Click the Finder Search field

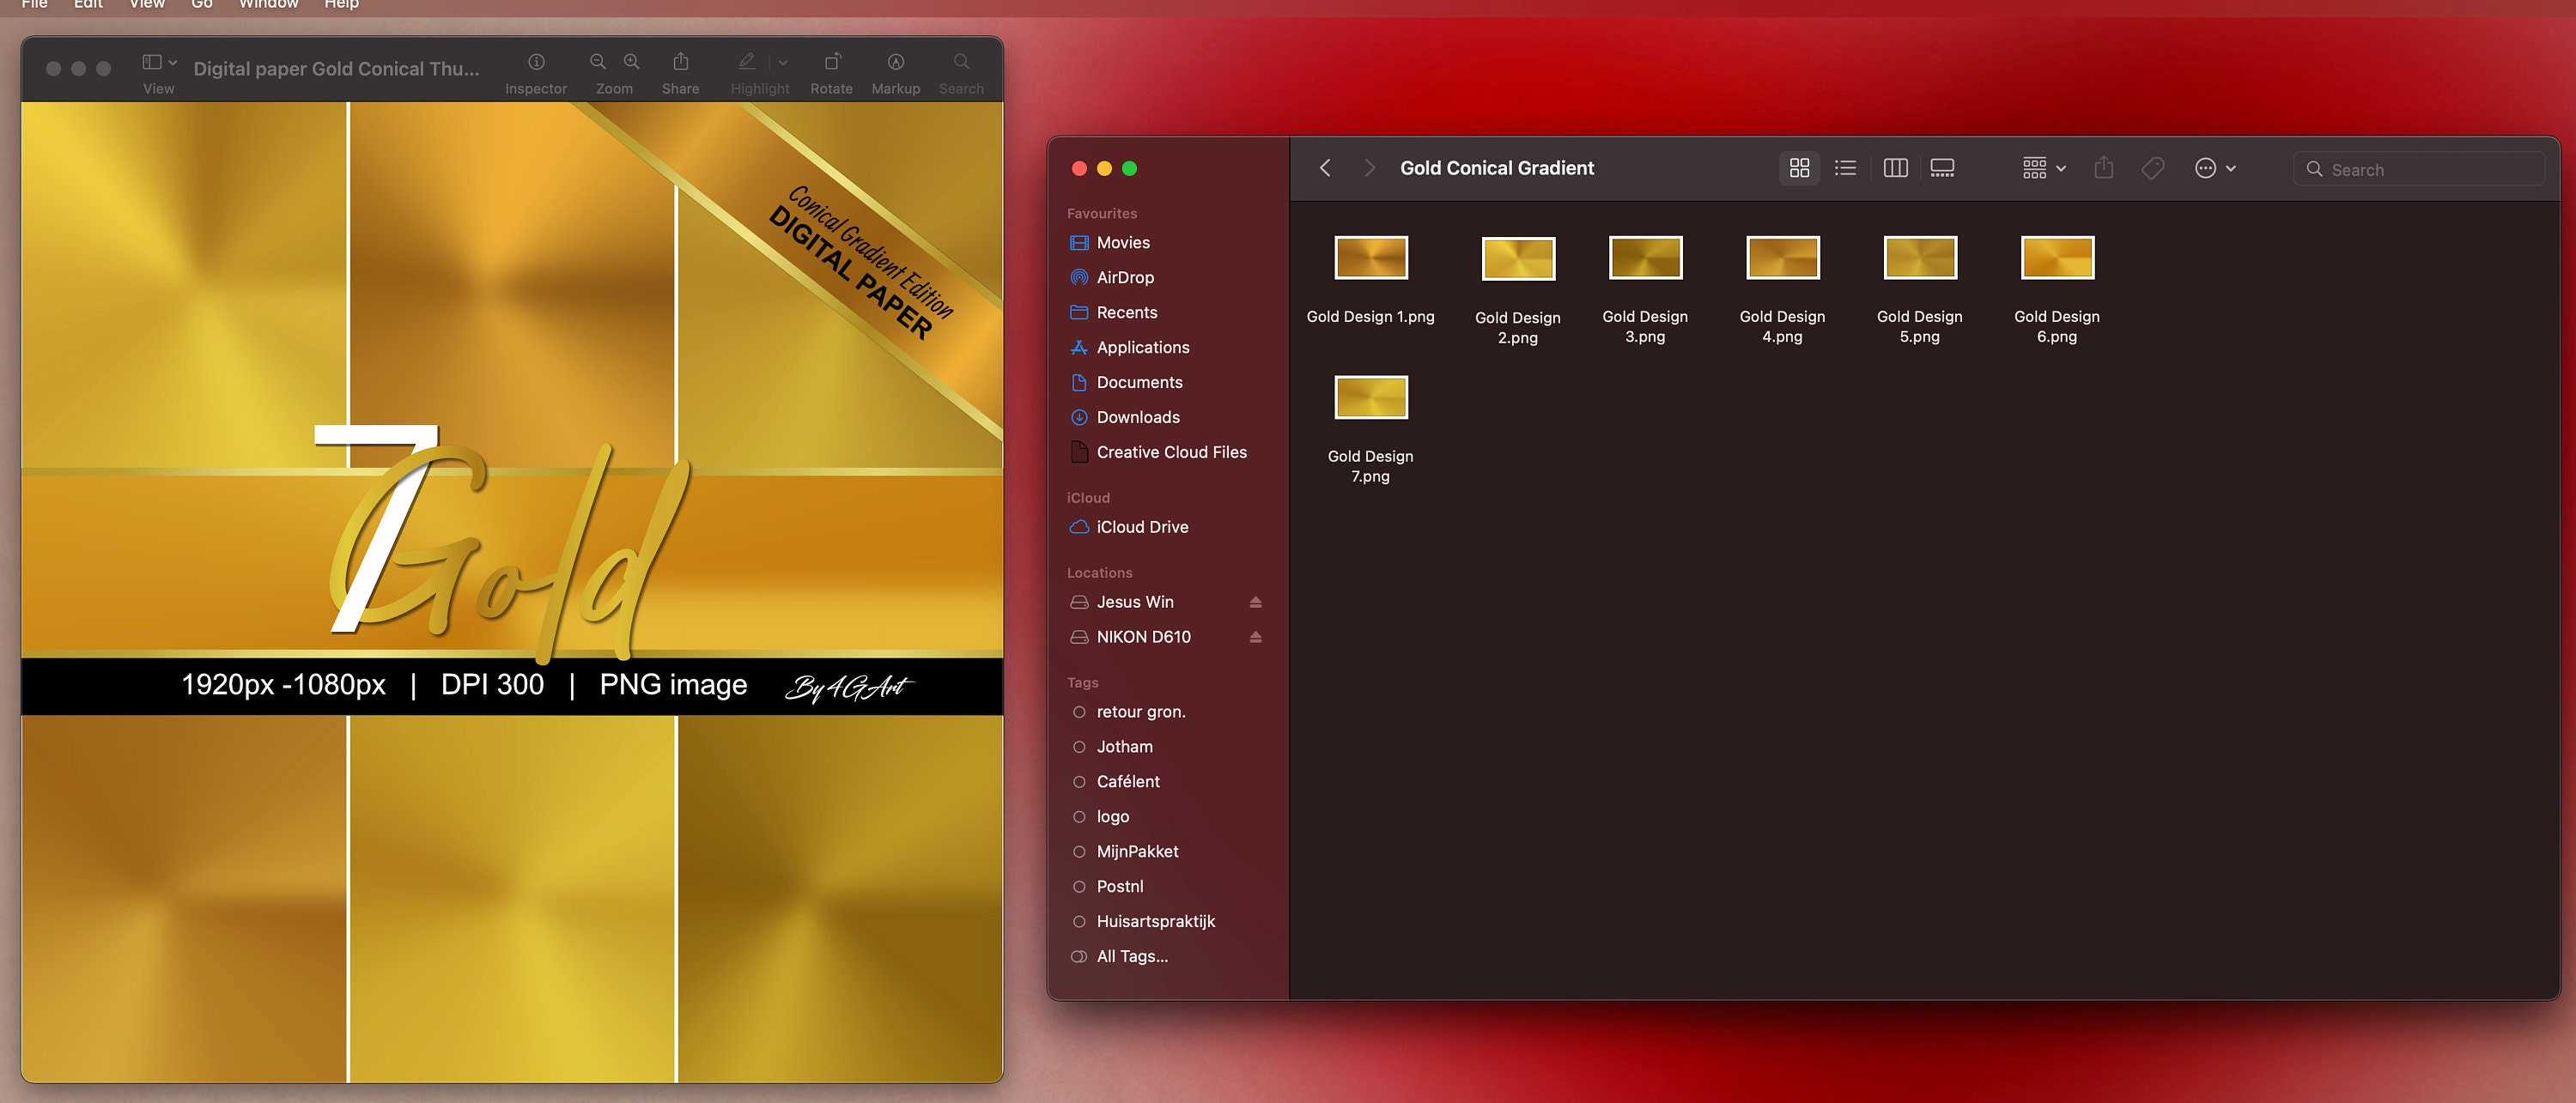click(2418, 169)
